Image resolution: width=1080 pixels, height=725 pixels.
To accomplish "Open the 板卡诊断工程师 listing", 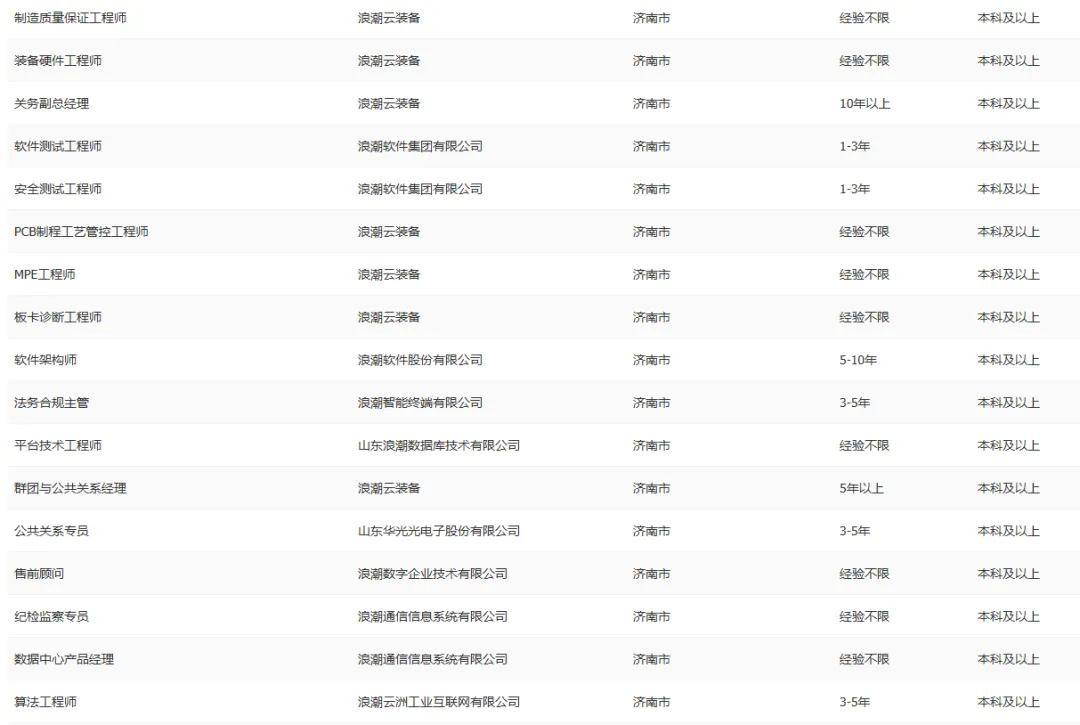I will click(x=58, y=317).
